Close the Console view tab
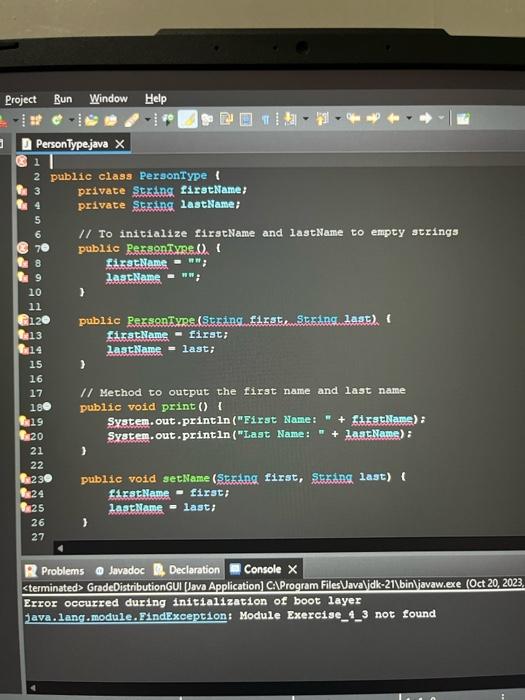The image size is (525, 700). pyautogui.click(x=292, y=569)
